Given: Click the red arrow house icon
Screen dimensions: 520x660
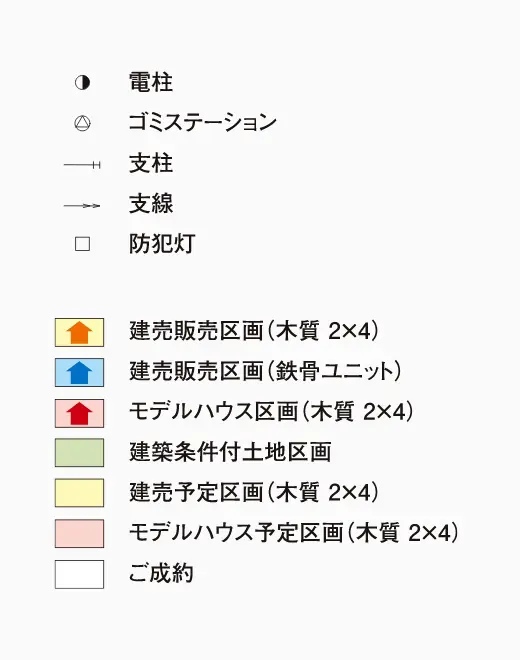Looking at the screenshot, I should tap(79, 413).
